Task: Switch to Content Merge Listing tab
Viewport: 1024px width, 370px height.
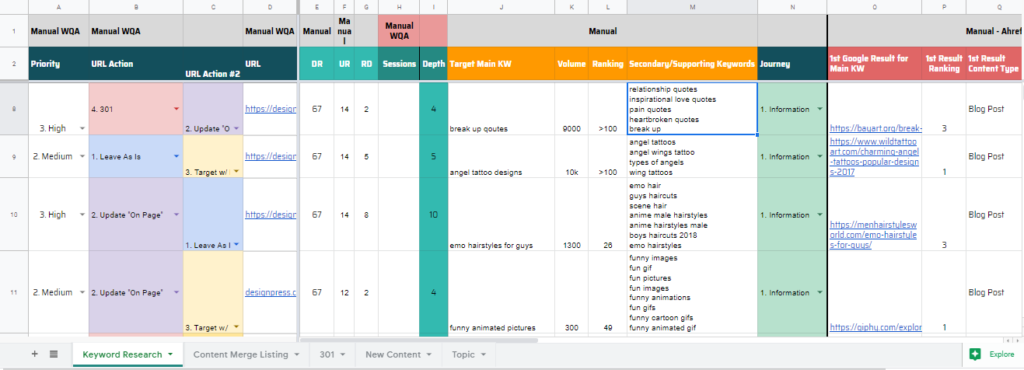Action: (240, 354)
